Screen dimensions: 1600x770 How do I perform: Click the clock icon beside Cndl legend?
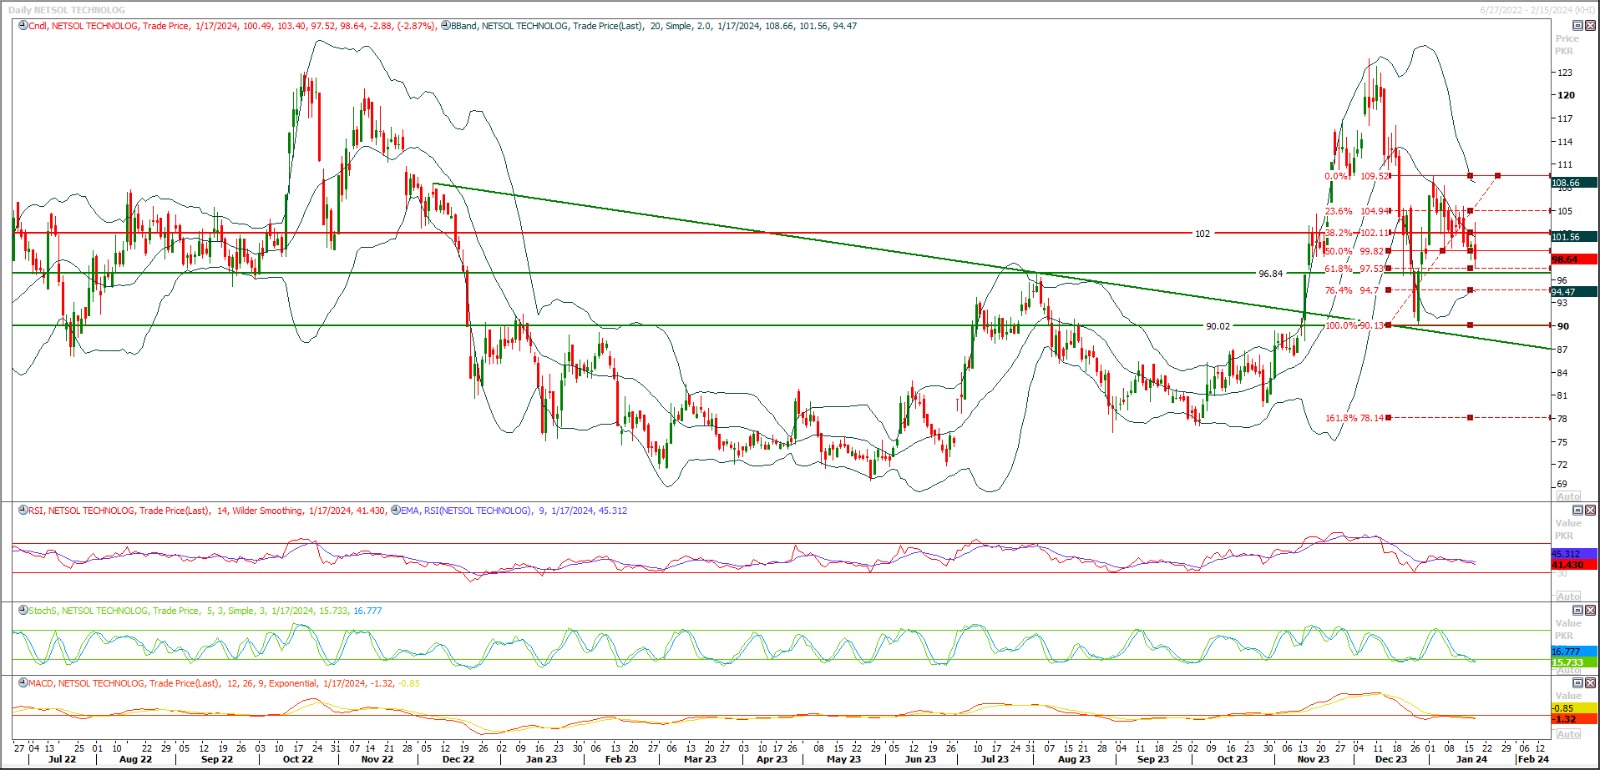[23, 26]
